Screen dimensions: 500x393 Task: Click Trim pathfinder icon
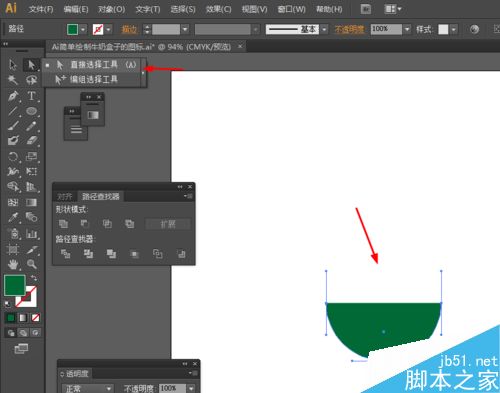(x=88, y=254)
